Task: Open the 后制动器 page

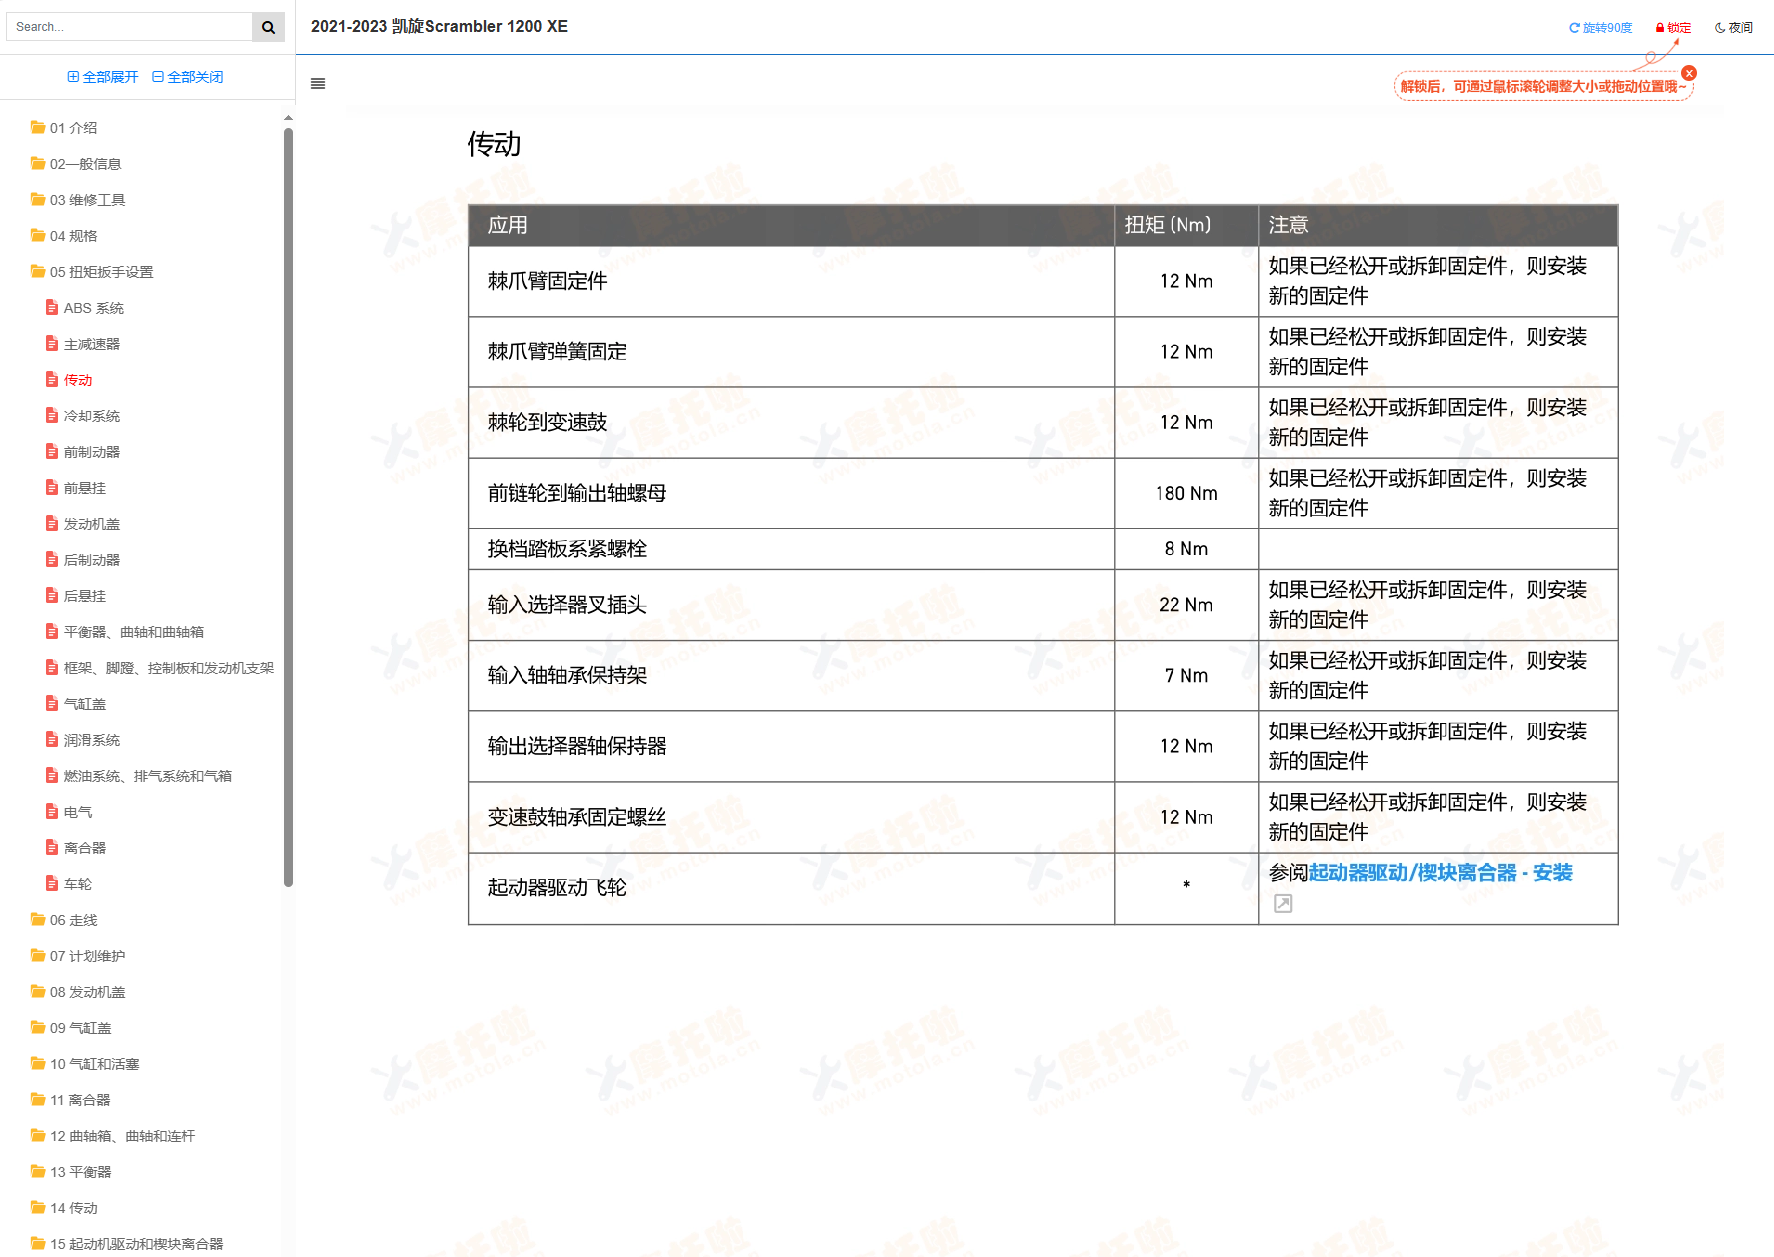Action: tap(83, 560)
